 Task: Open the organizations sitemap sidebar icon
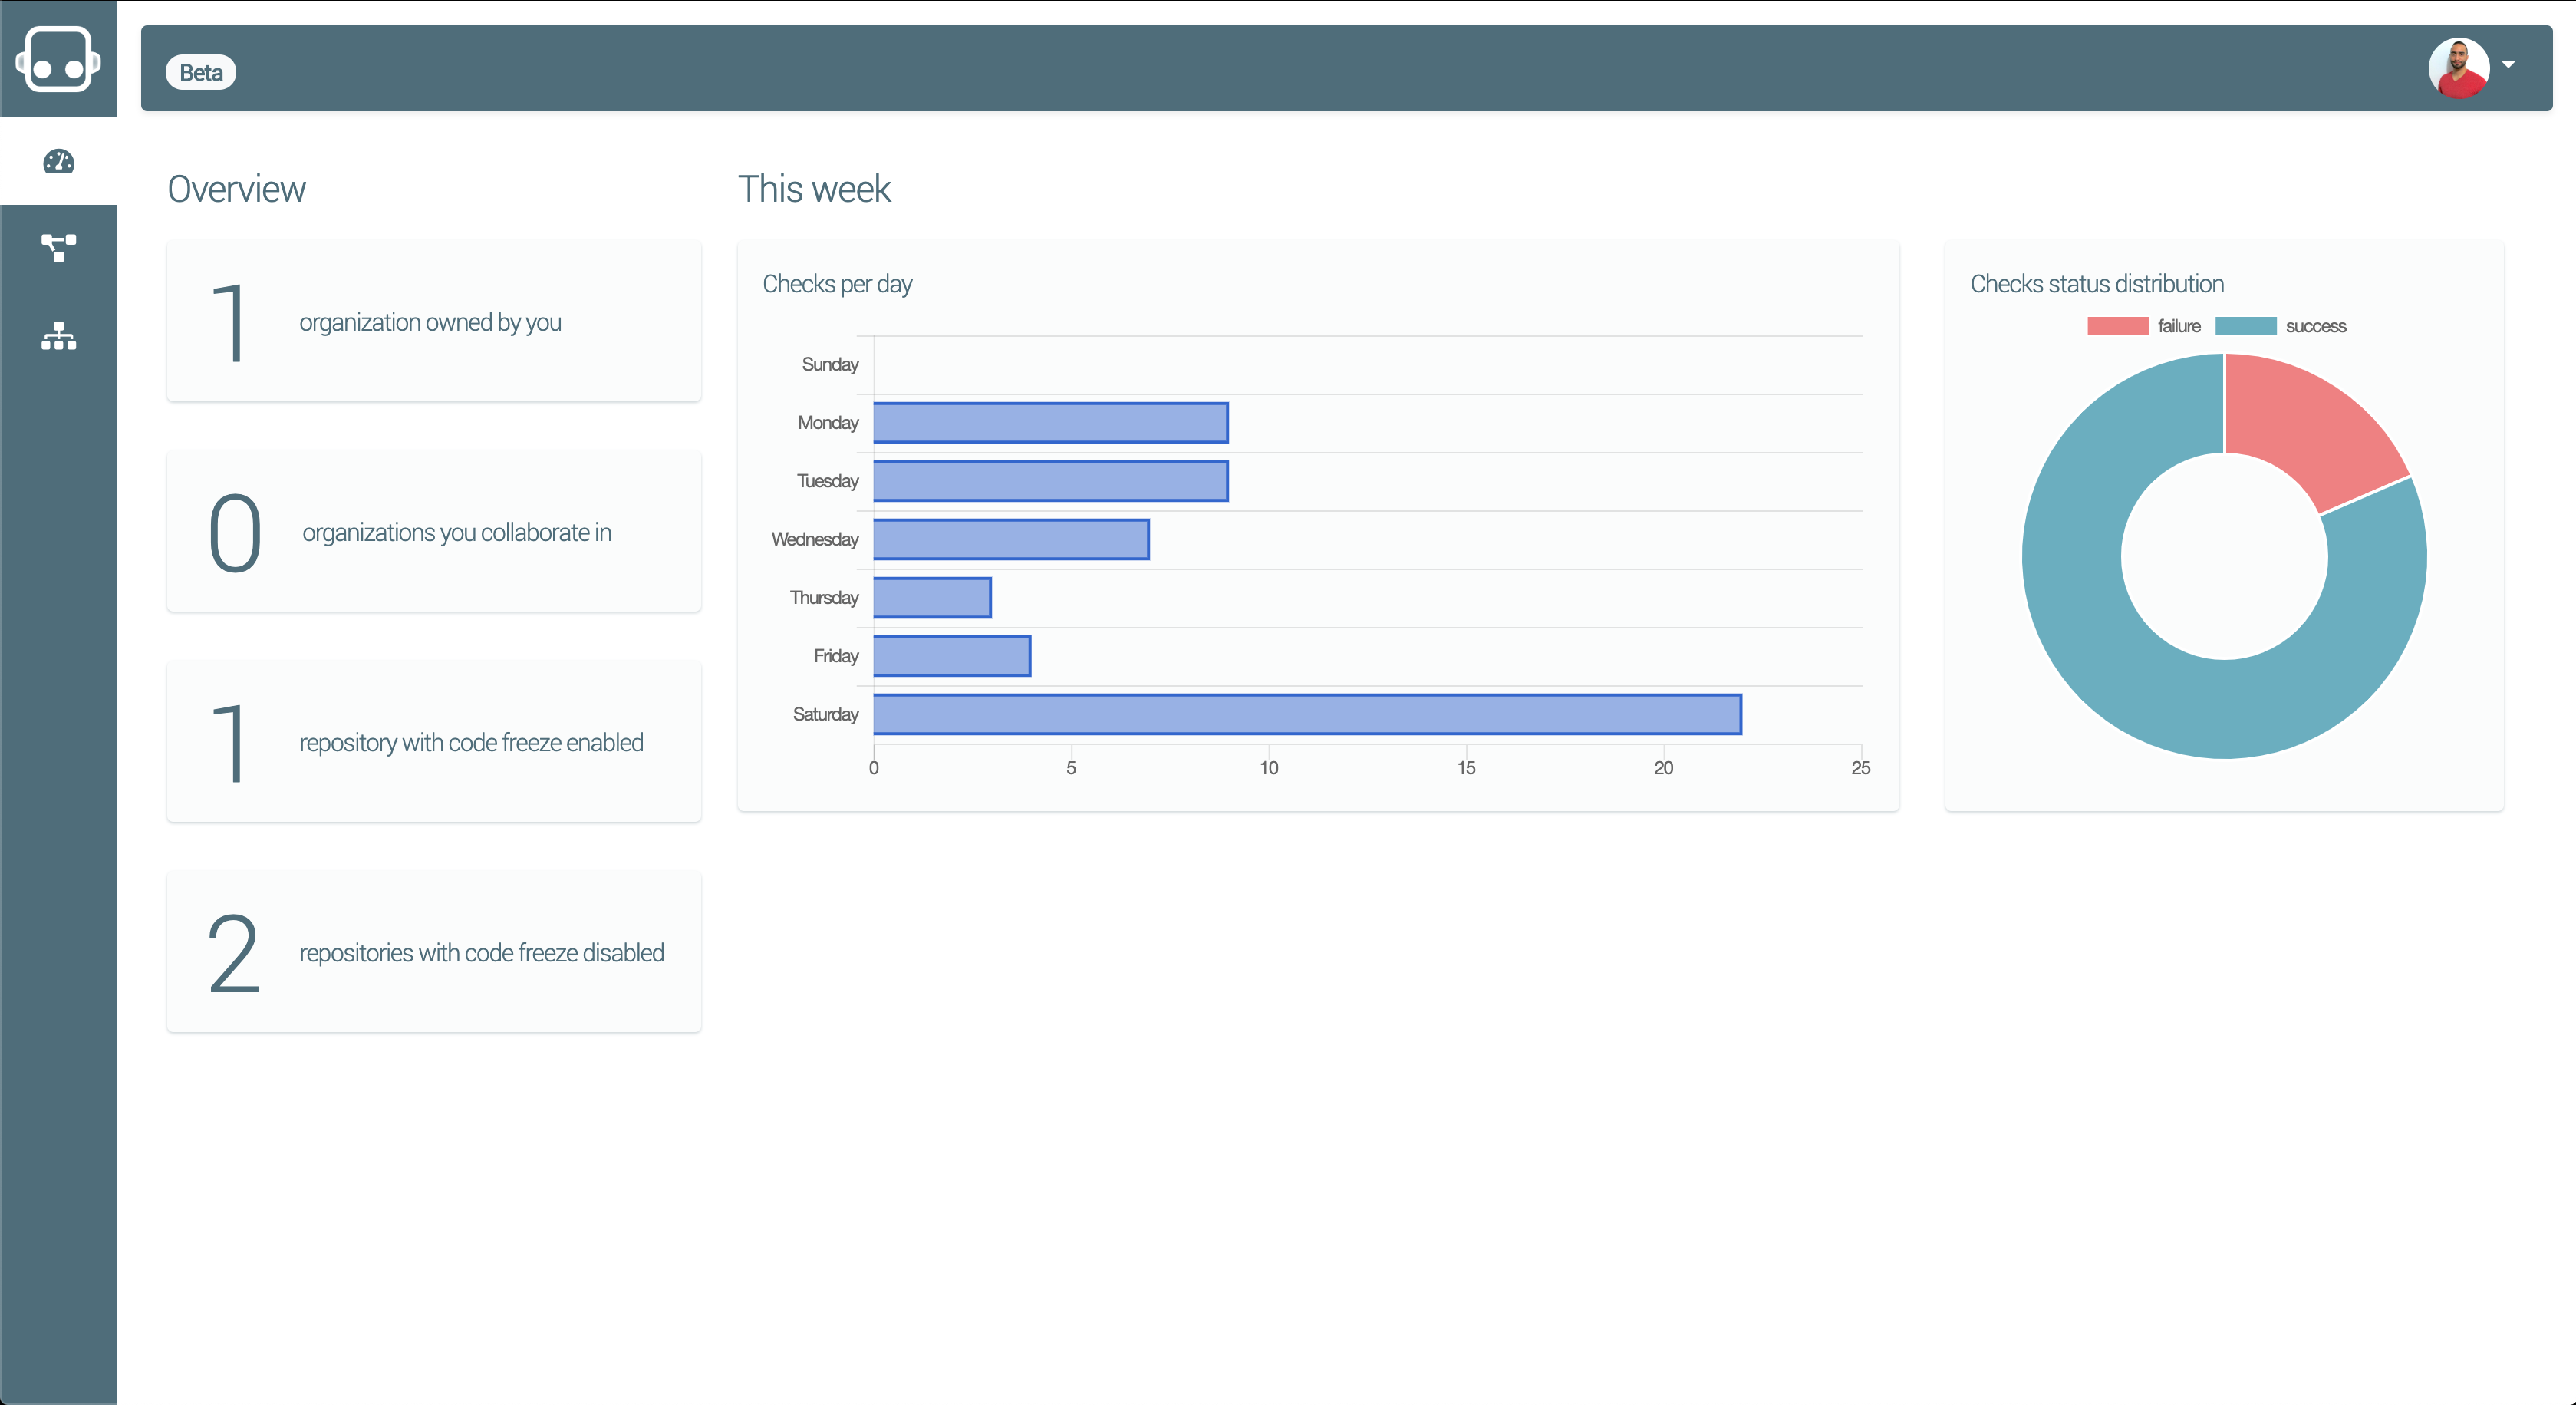58,336
